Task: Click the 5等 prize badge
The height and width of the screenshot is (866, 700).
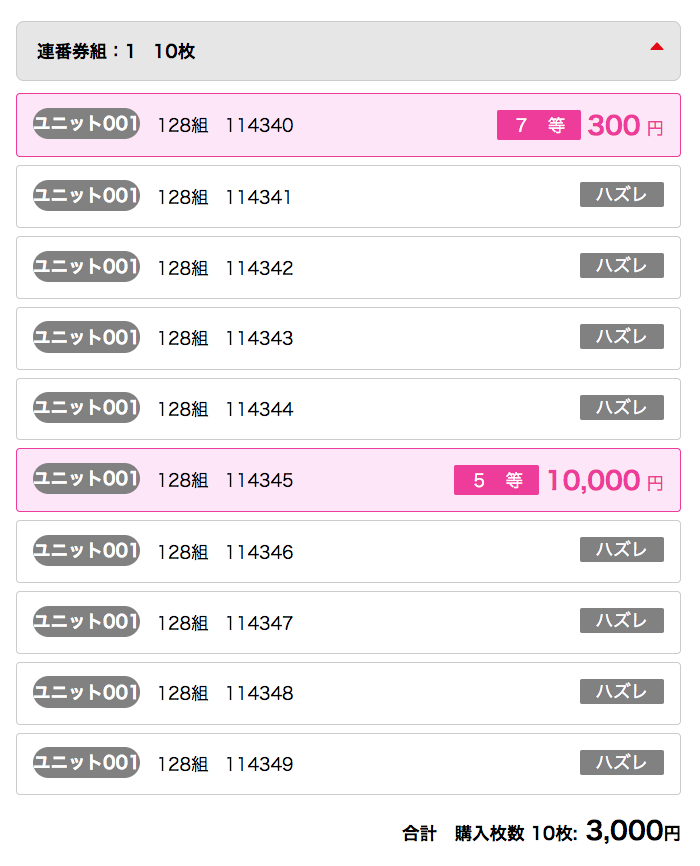Action: click(496, 480)
